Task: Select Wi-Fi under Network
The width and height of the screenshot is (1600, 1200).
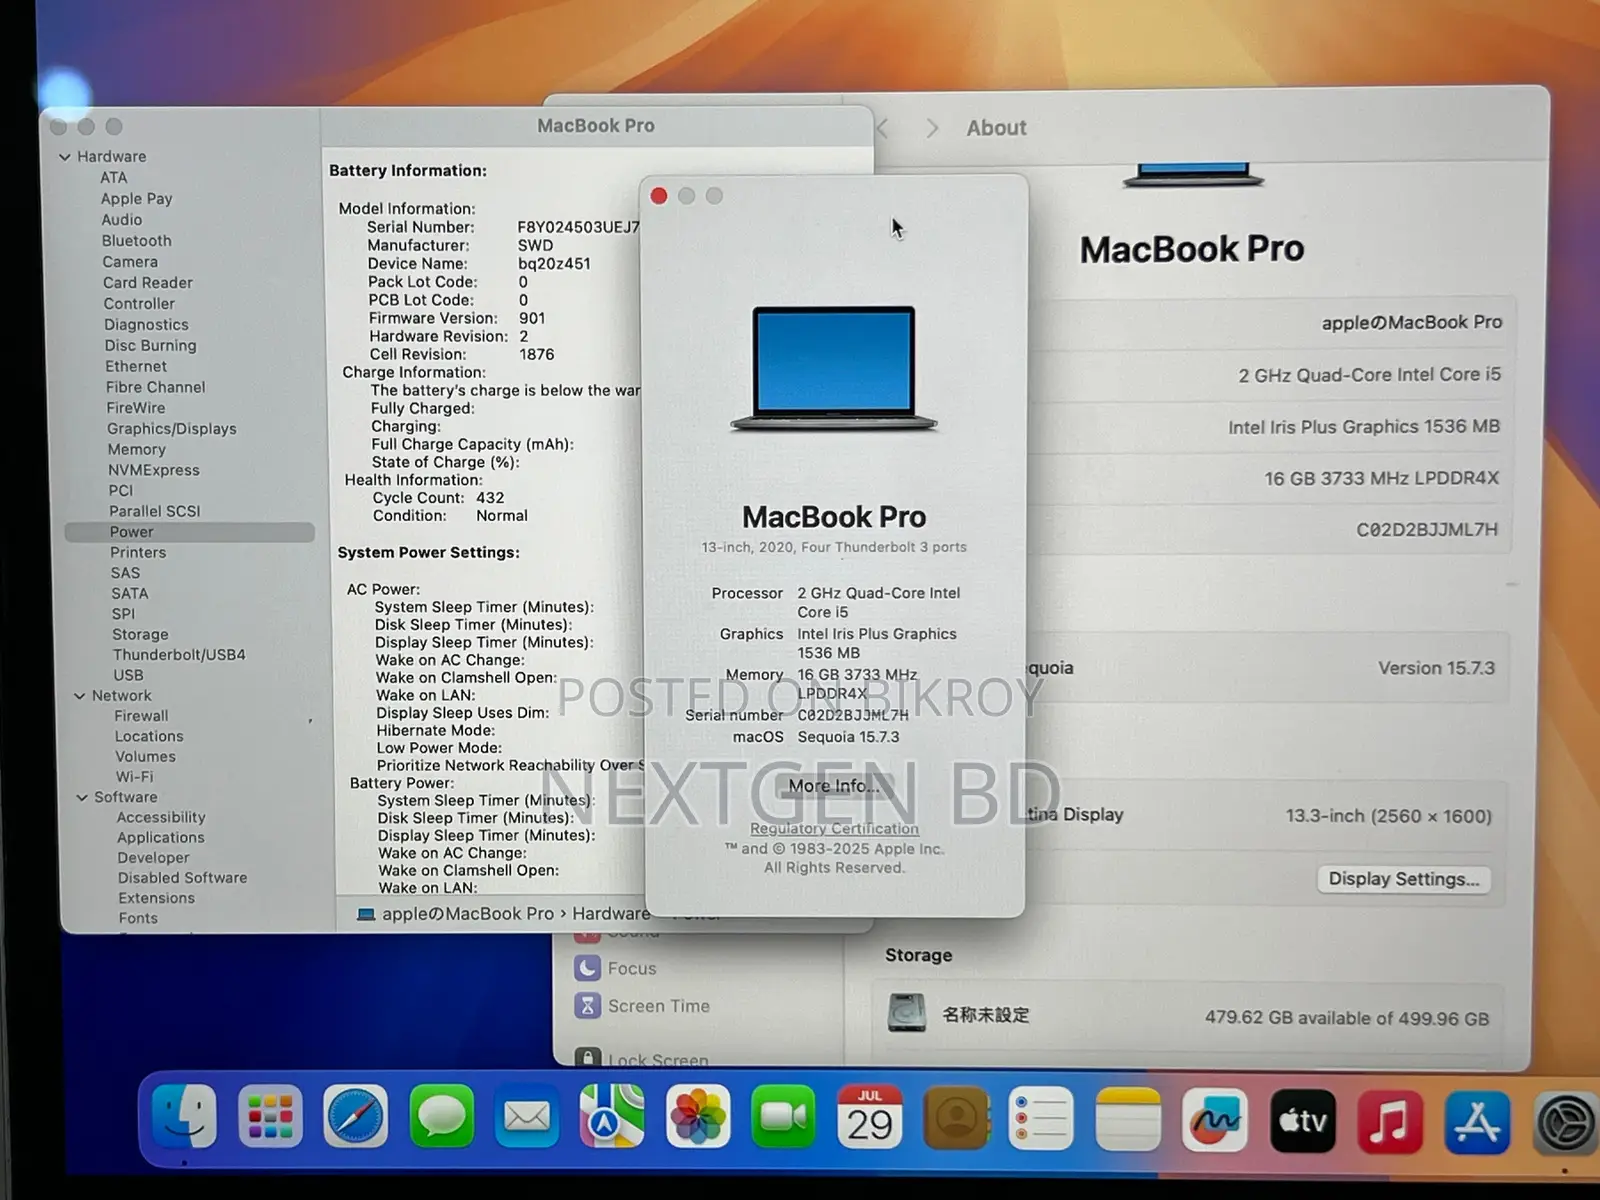Action: click(134, 777)
